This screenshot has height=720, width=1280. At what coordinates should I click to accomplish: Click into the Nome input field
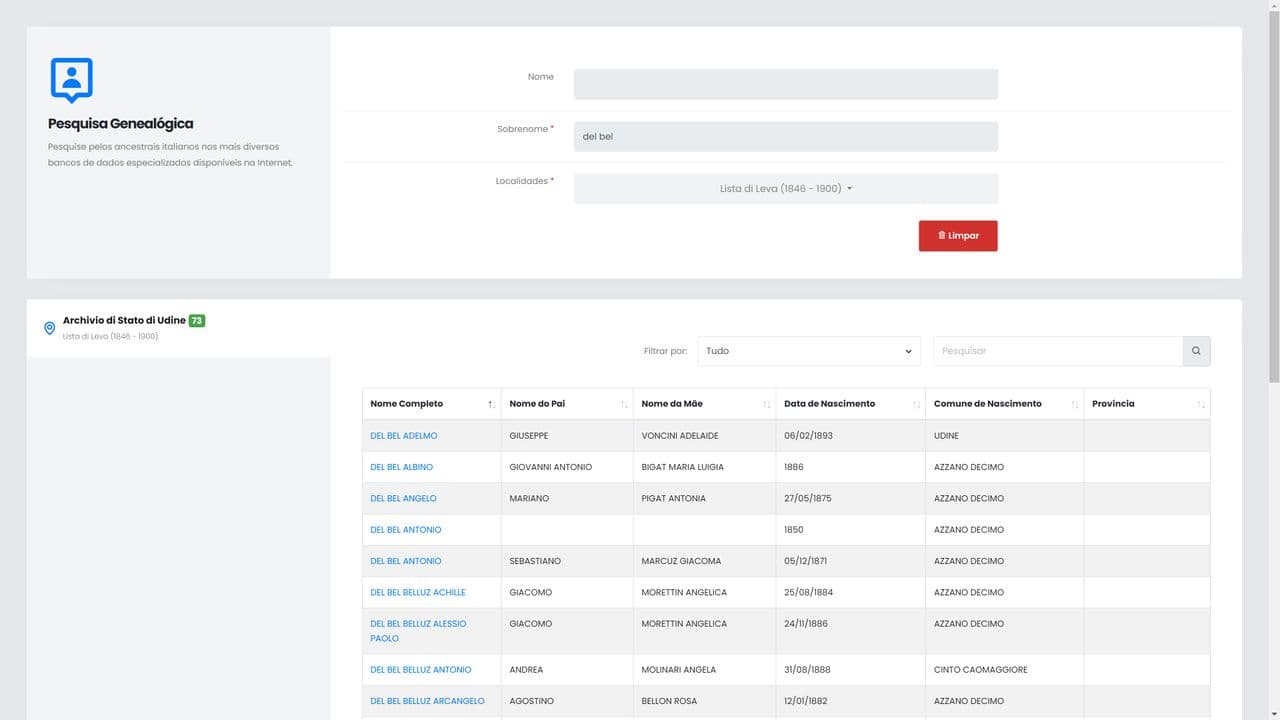[785, 84]
